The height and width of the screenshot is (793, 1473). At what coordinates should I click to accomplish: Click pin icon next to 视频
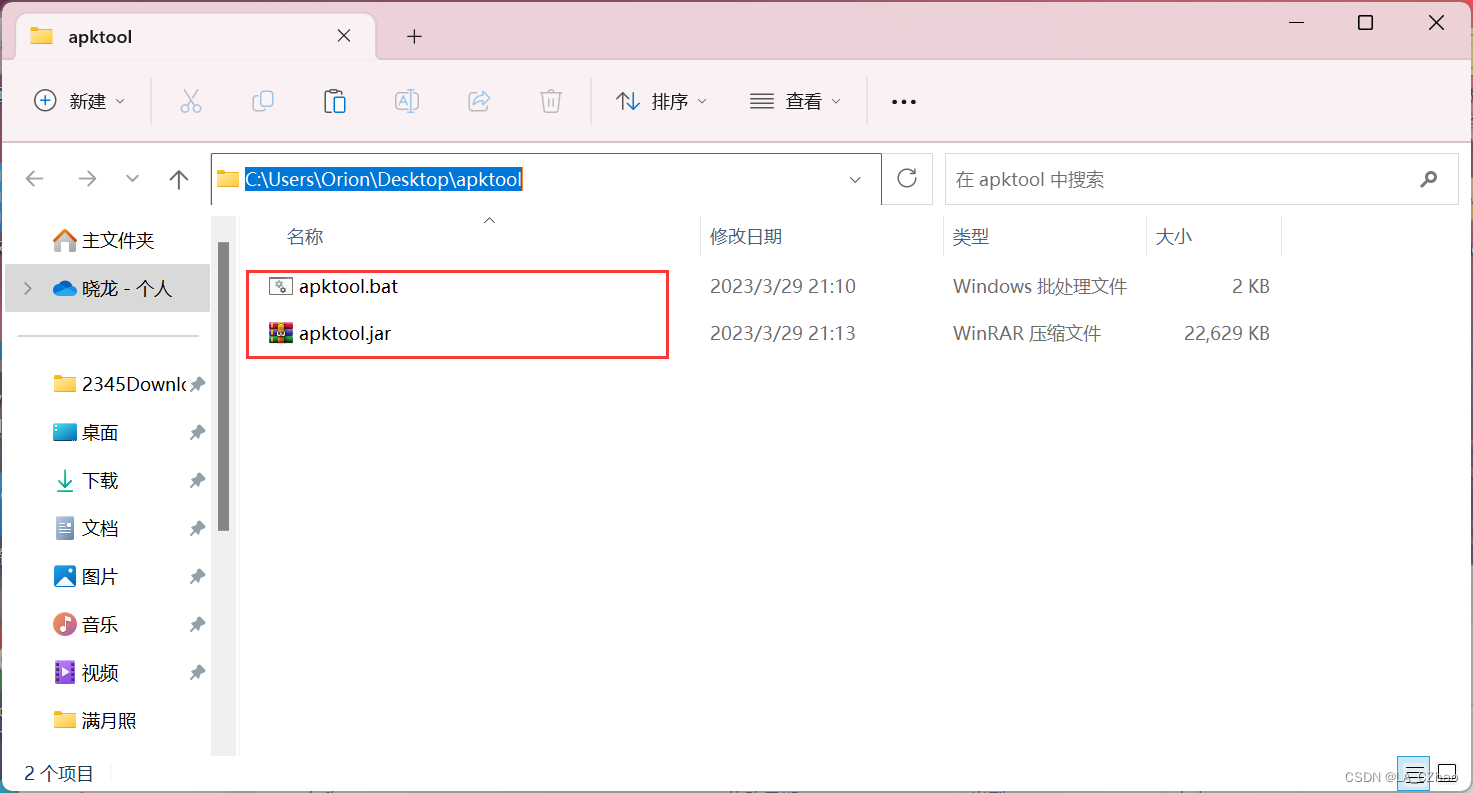[x=198, y=672]
